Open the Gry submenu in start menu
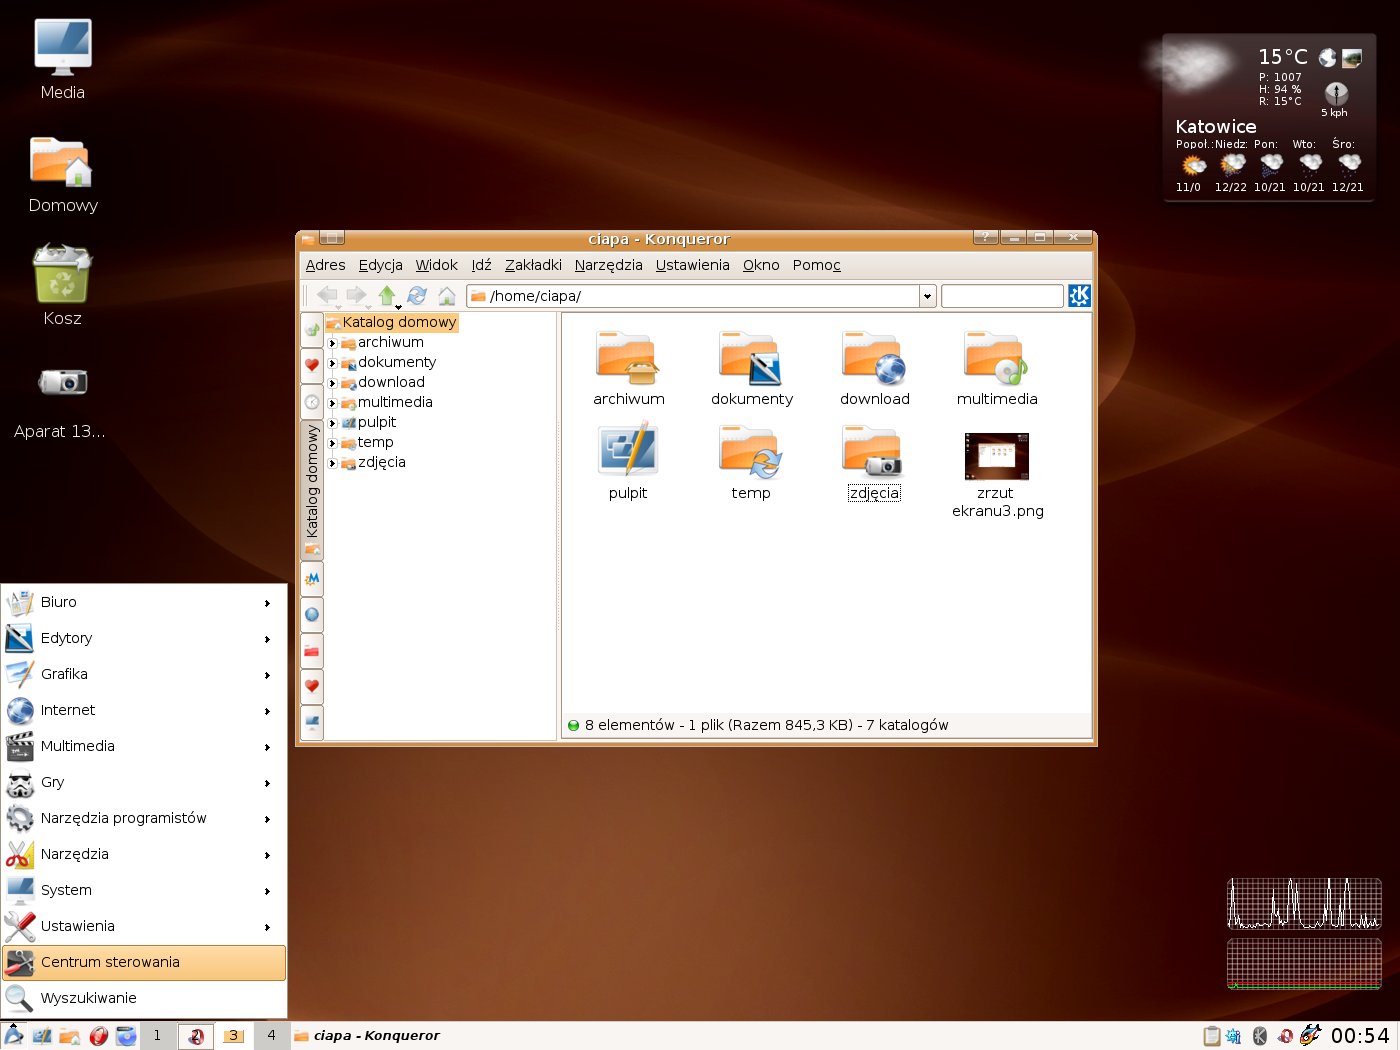This screenshot has height=1050, width=1400. [x=144, y=782]
